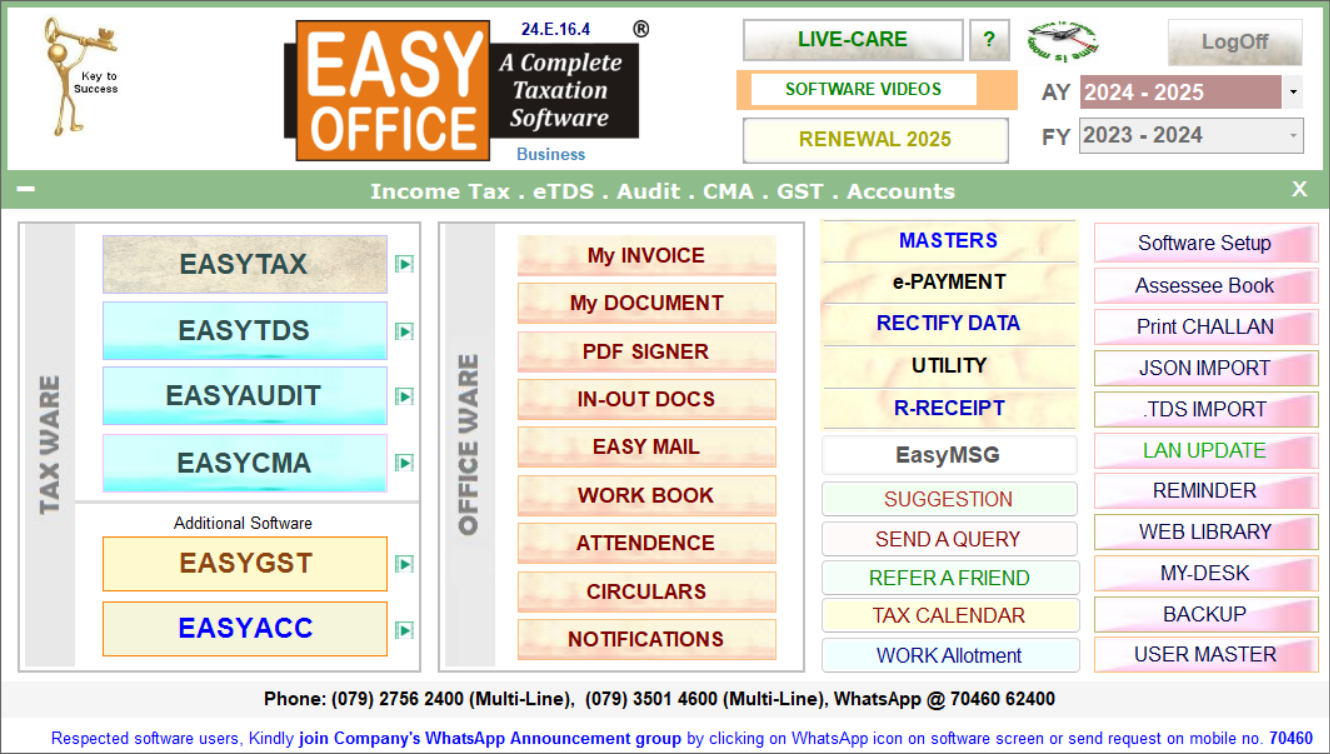The width and height of the screenshot is (1330, 754).
Task: Open EASY MAIL
Action: (646, 447)
